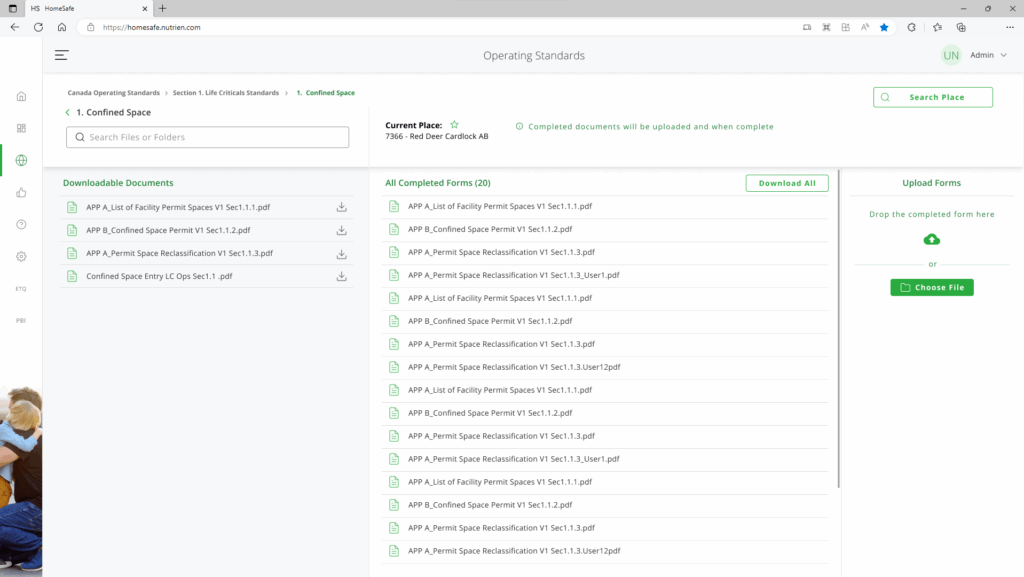Open the PBI sidebar item
Viewport: 1024px width, 577px height.
(x=21, y=321)
